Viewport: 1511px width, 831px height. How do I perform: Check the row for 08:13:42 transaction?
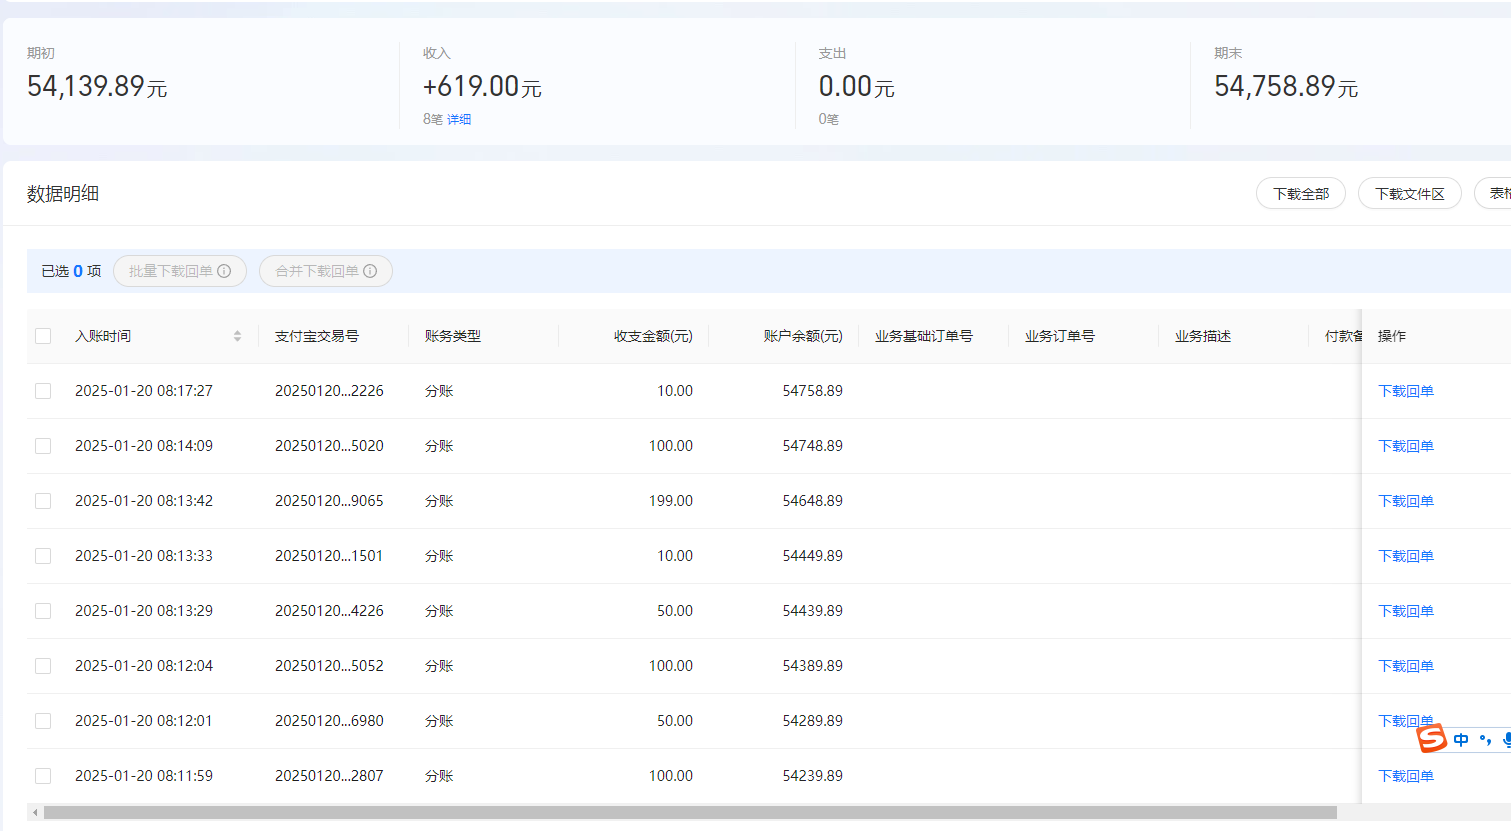[x=43, y=501]
